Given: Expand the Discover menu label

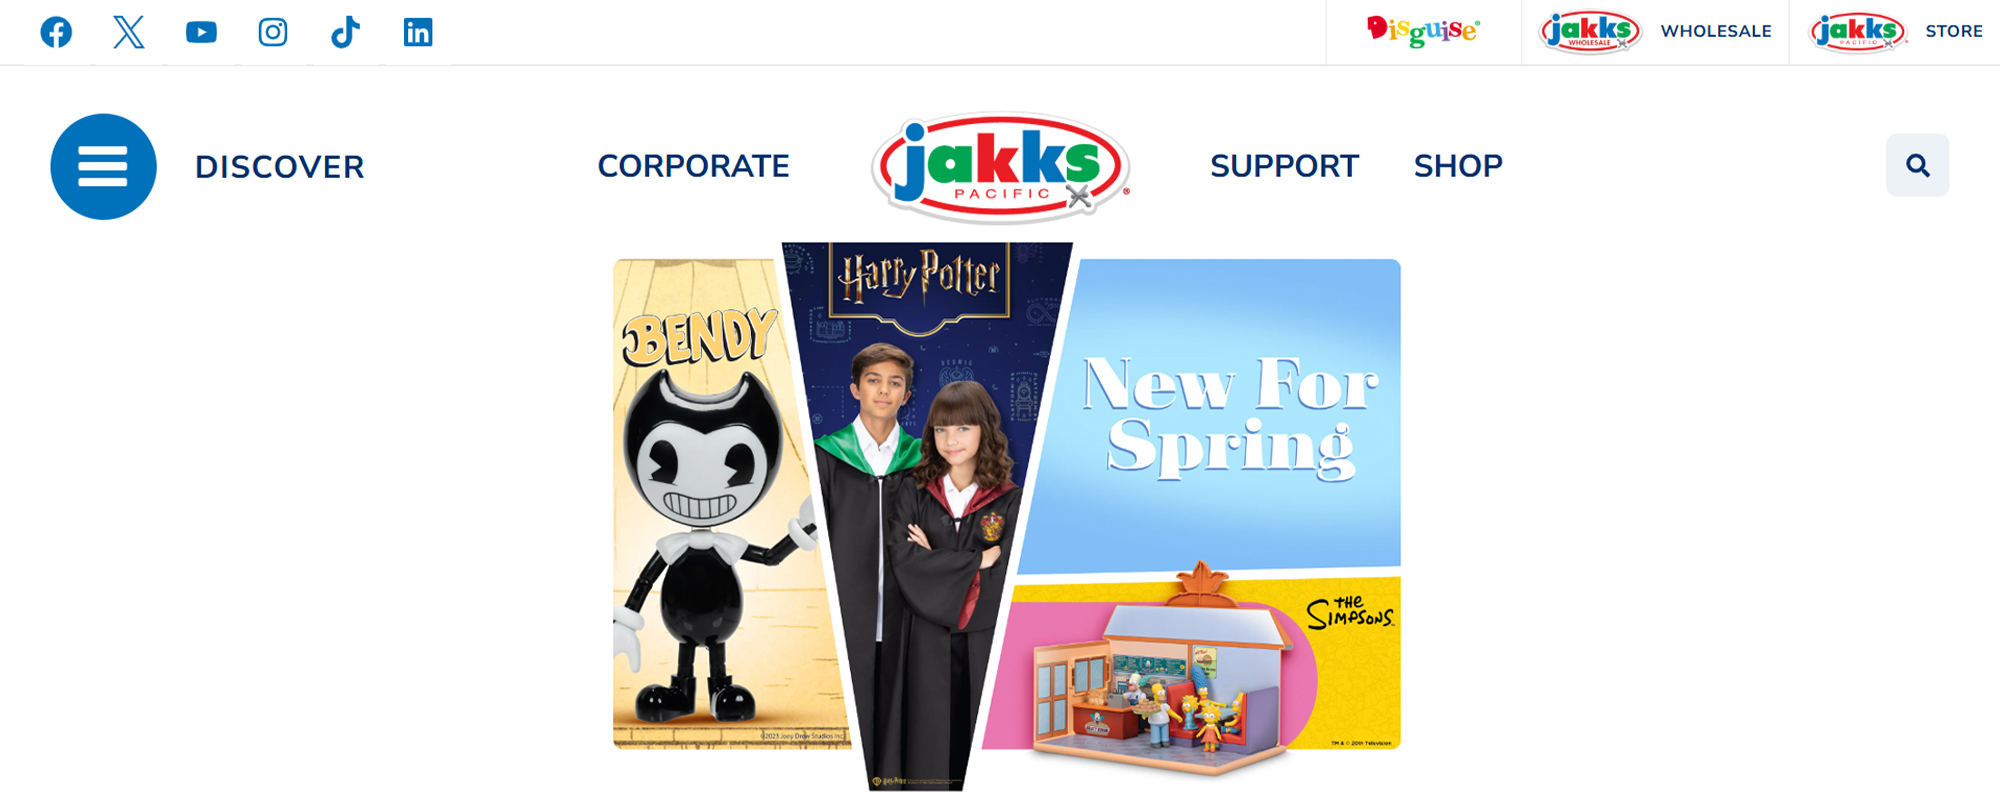Looking at the screenshot, I should (x=279, y=167).
